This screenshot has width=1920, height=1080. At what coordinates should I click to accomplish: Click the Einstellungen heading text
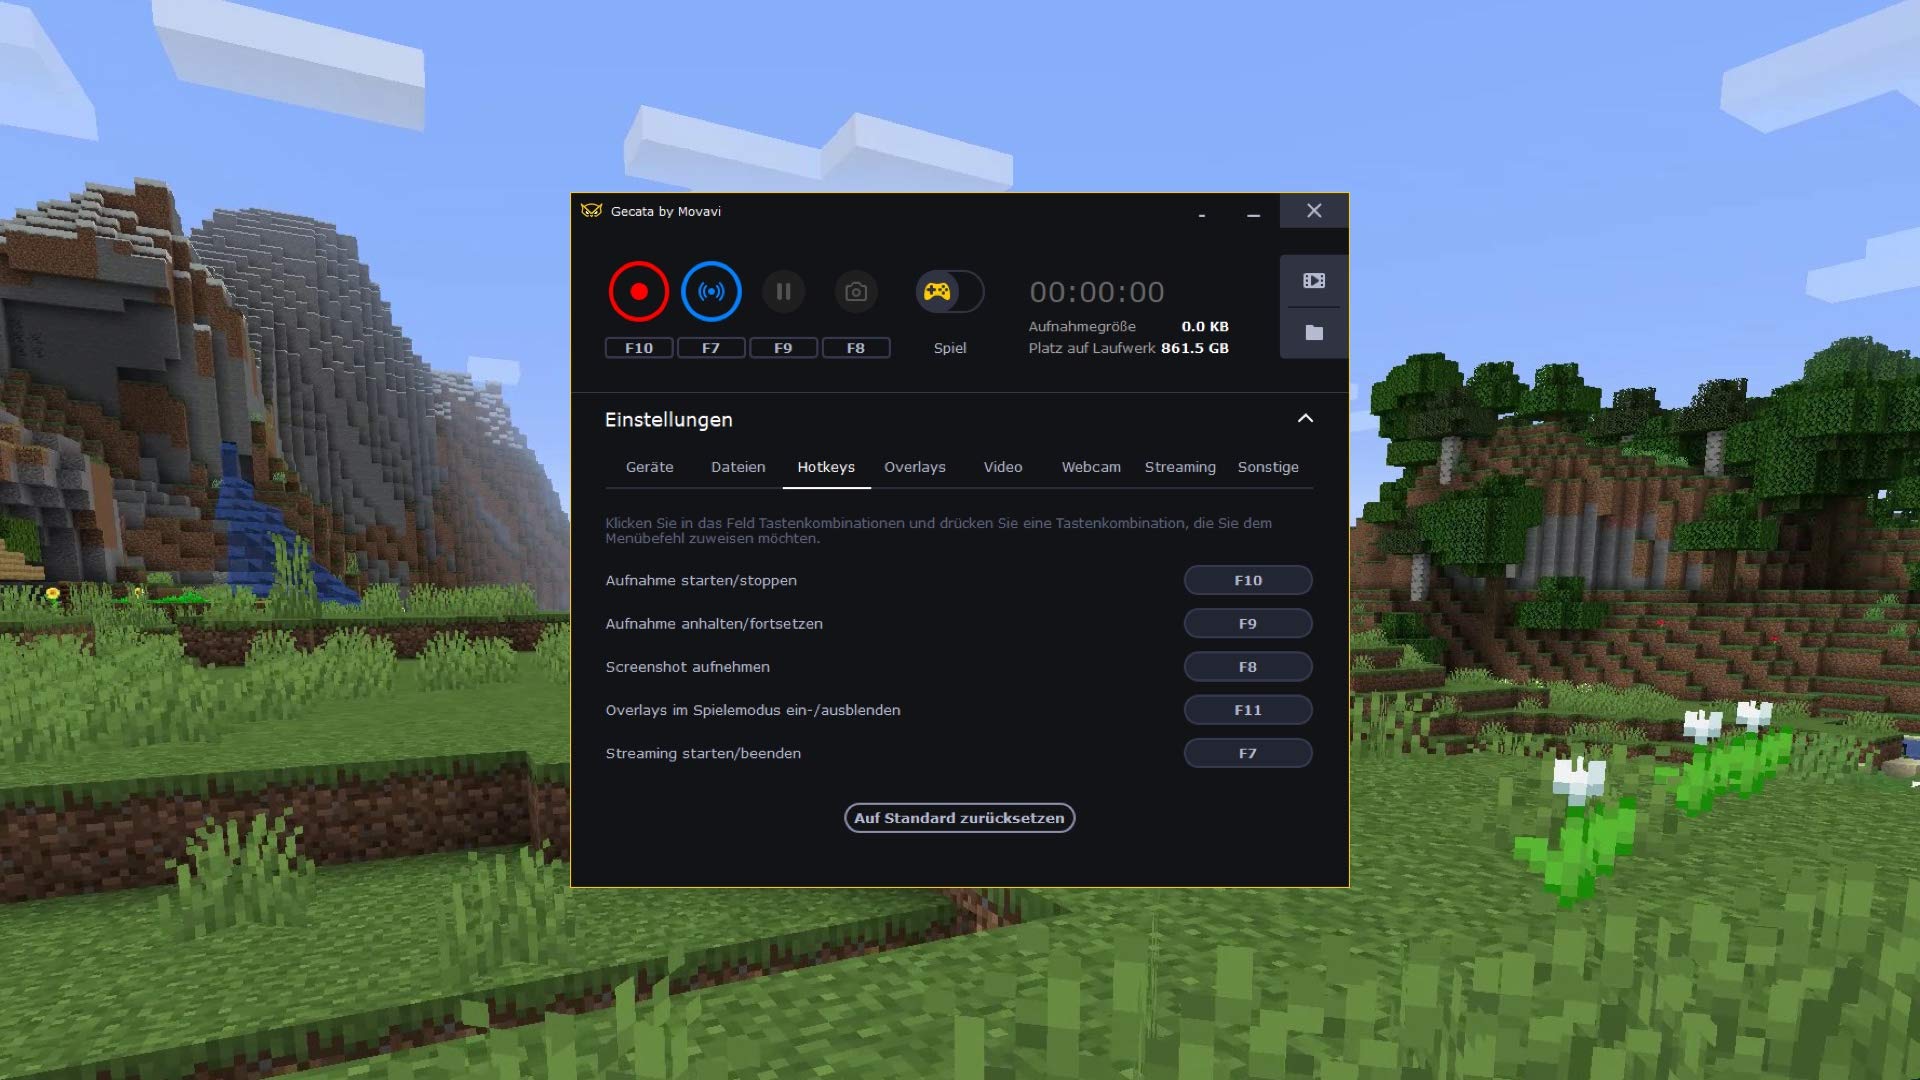[x=669, y=420]
